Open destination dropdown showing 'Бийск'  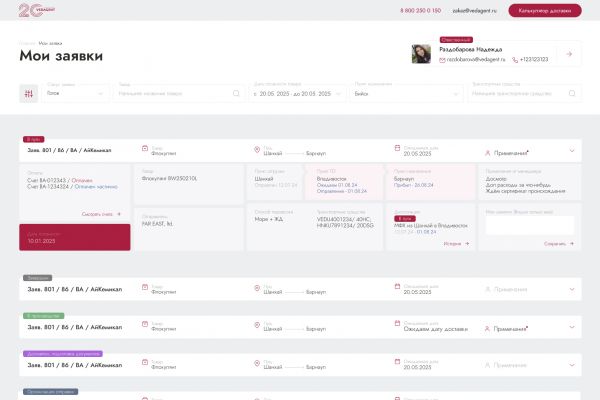(406, 93)
